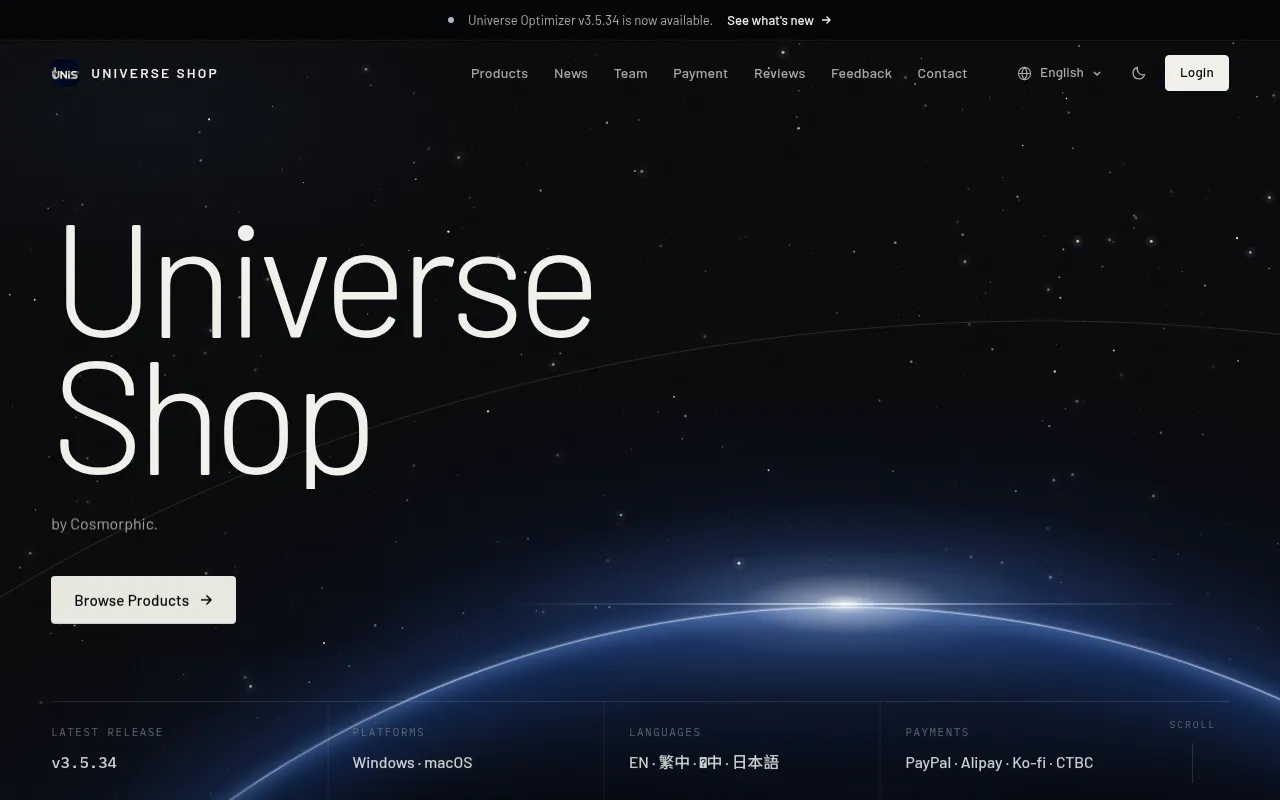Click the Login button

point(1197,73)
